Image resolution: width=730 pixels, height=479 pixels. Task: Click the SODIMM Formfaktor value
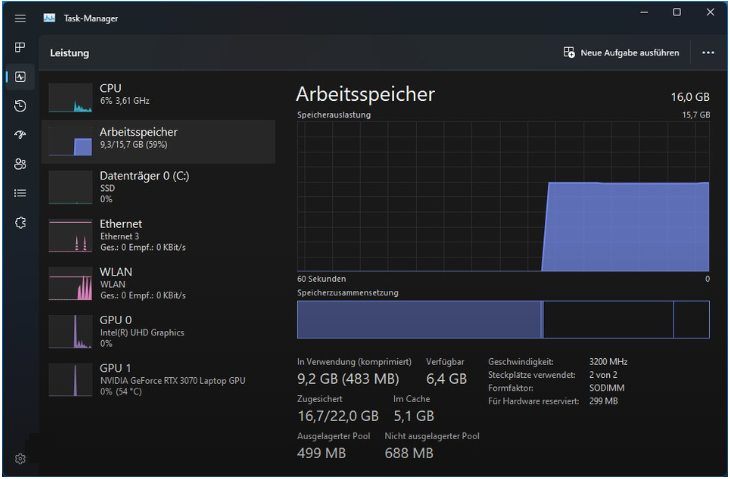click(607, 388)
